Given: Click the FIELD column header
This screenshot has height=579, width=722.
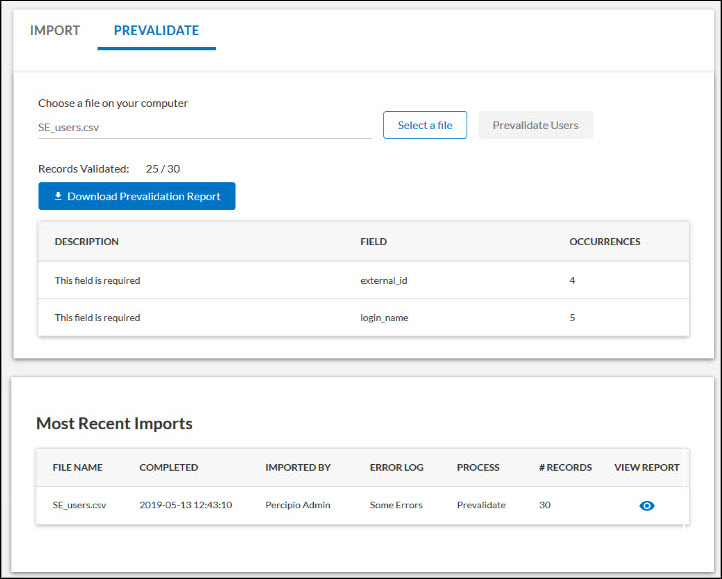Looking at the screenshot, I should tap(373, 242).
